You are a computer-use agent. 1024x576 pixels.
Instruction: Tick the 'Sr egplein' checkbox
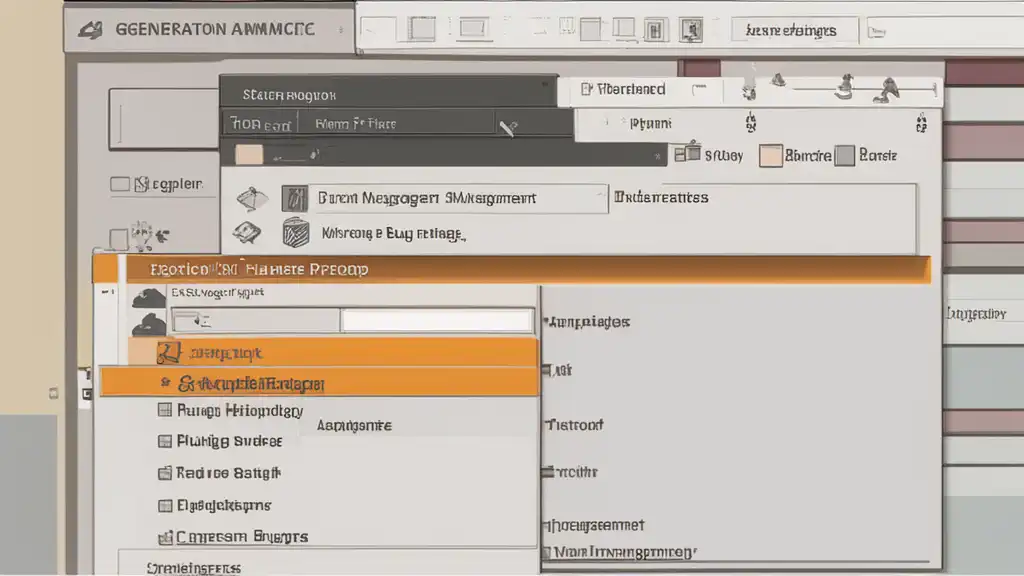120,184
